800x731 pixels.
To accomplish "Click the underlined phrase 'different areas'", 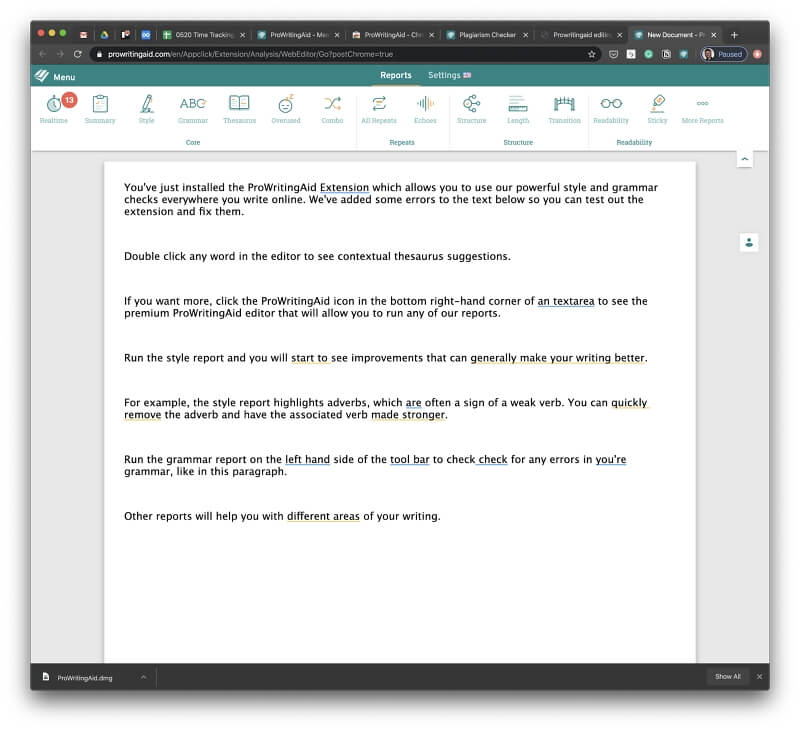I will [x=323, y=516].
